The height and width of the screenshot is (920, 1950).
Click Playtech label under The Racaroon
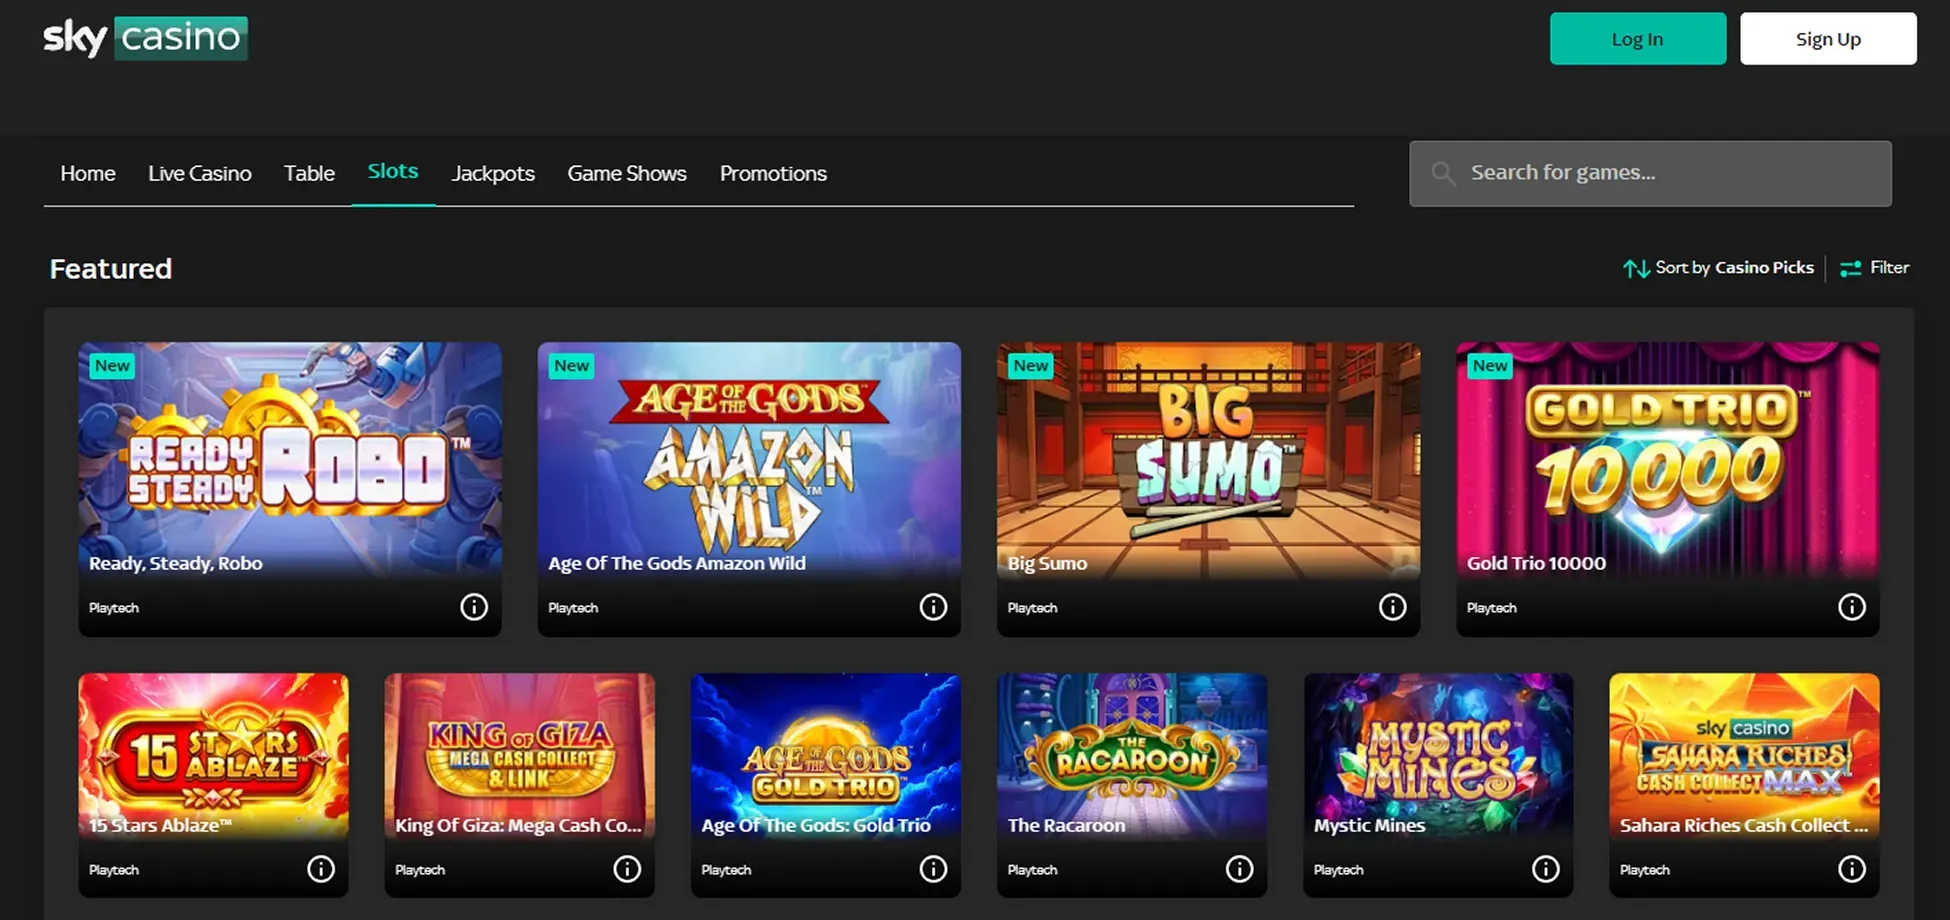(1032, 870)
